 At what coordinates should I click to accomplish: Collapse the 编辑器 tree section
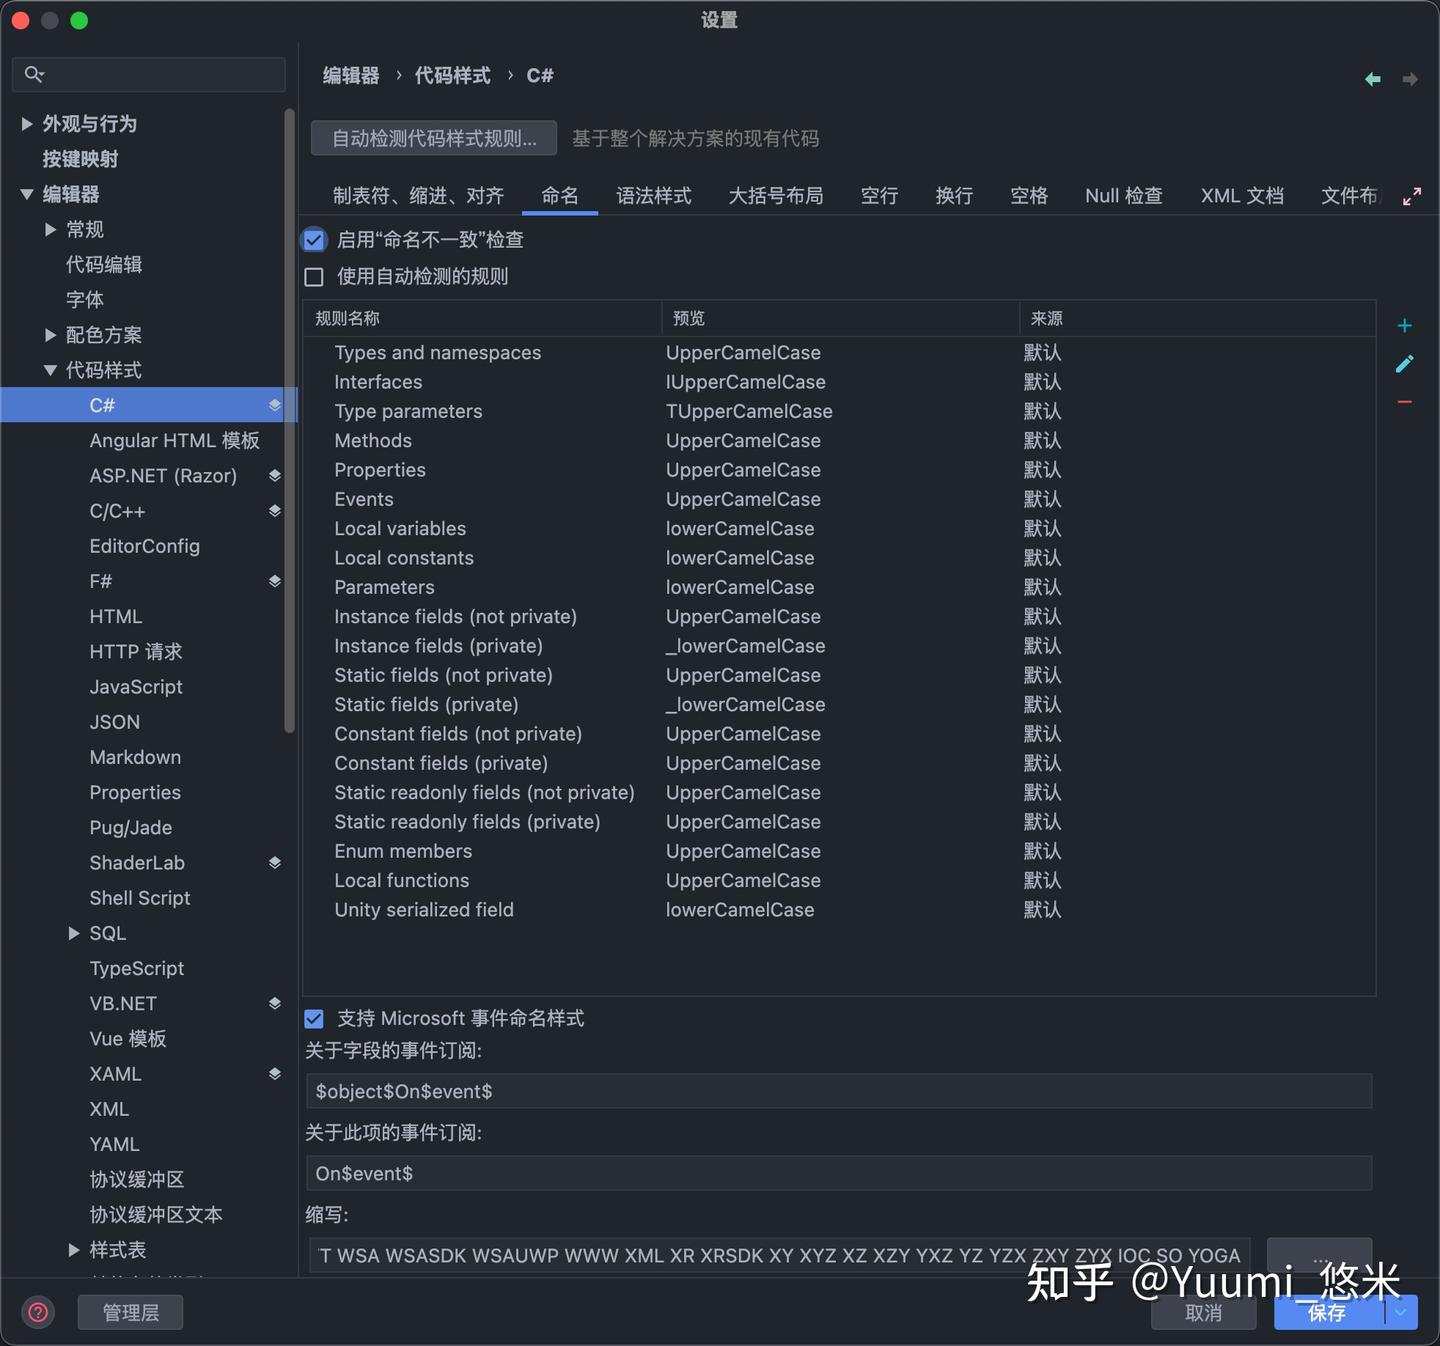(26, 194)
